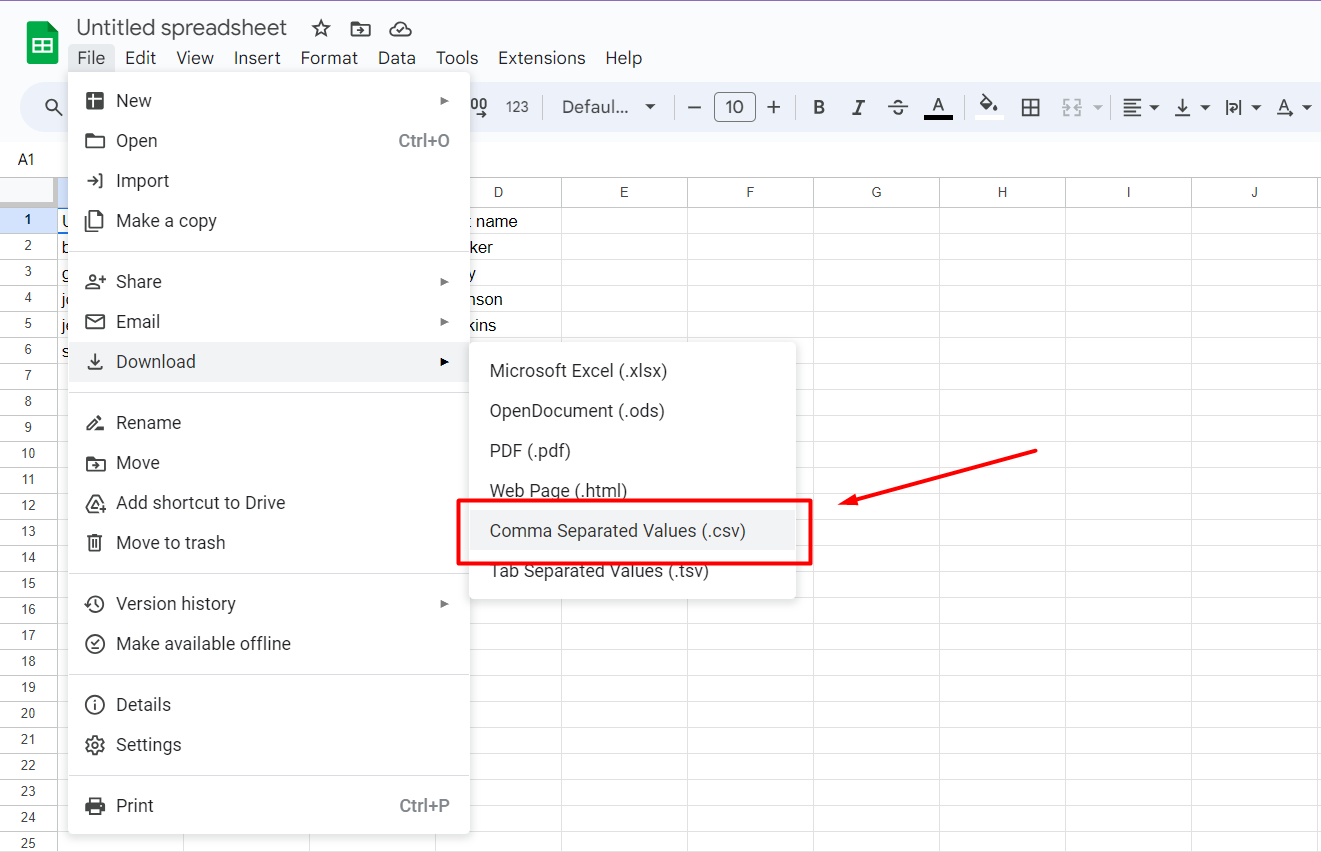This screenshot has height=852, width=1321.
Task: Increase font size with plus icon
Action: click(774, 107)
